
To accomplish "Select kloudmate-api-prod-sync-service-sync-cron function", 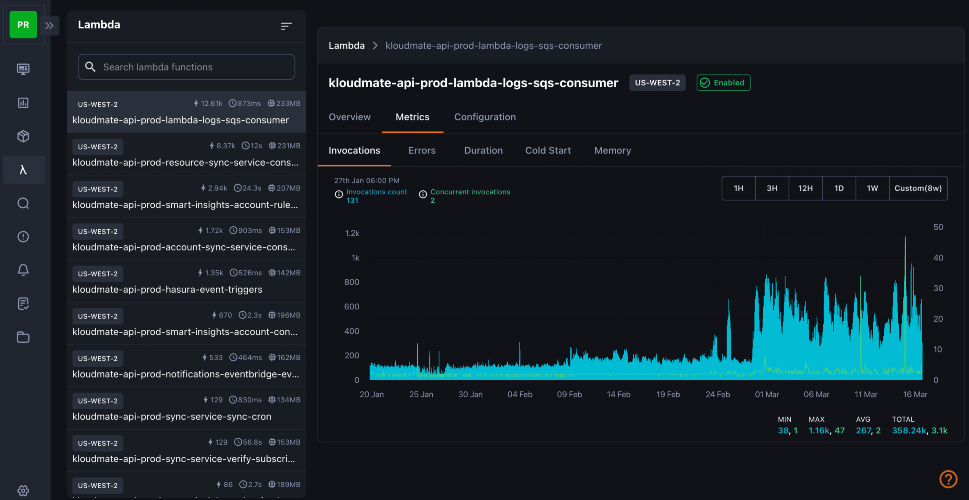I will [186, 409].
